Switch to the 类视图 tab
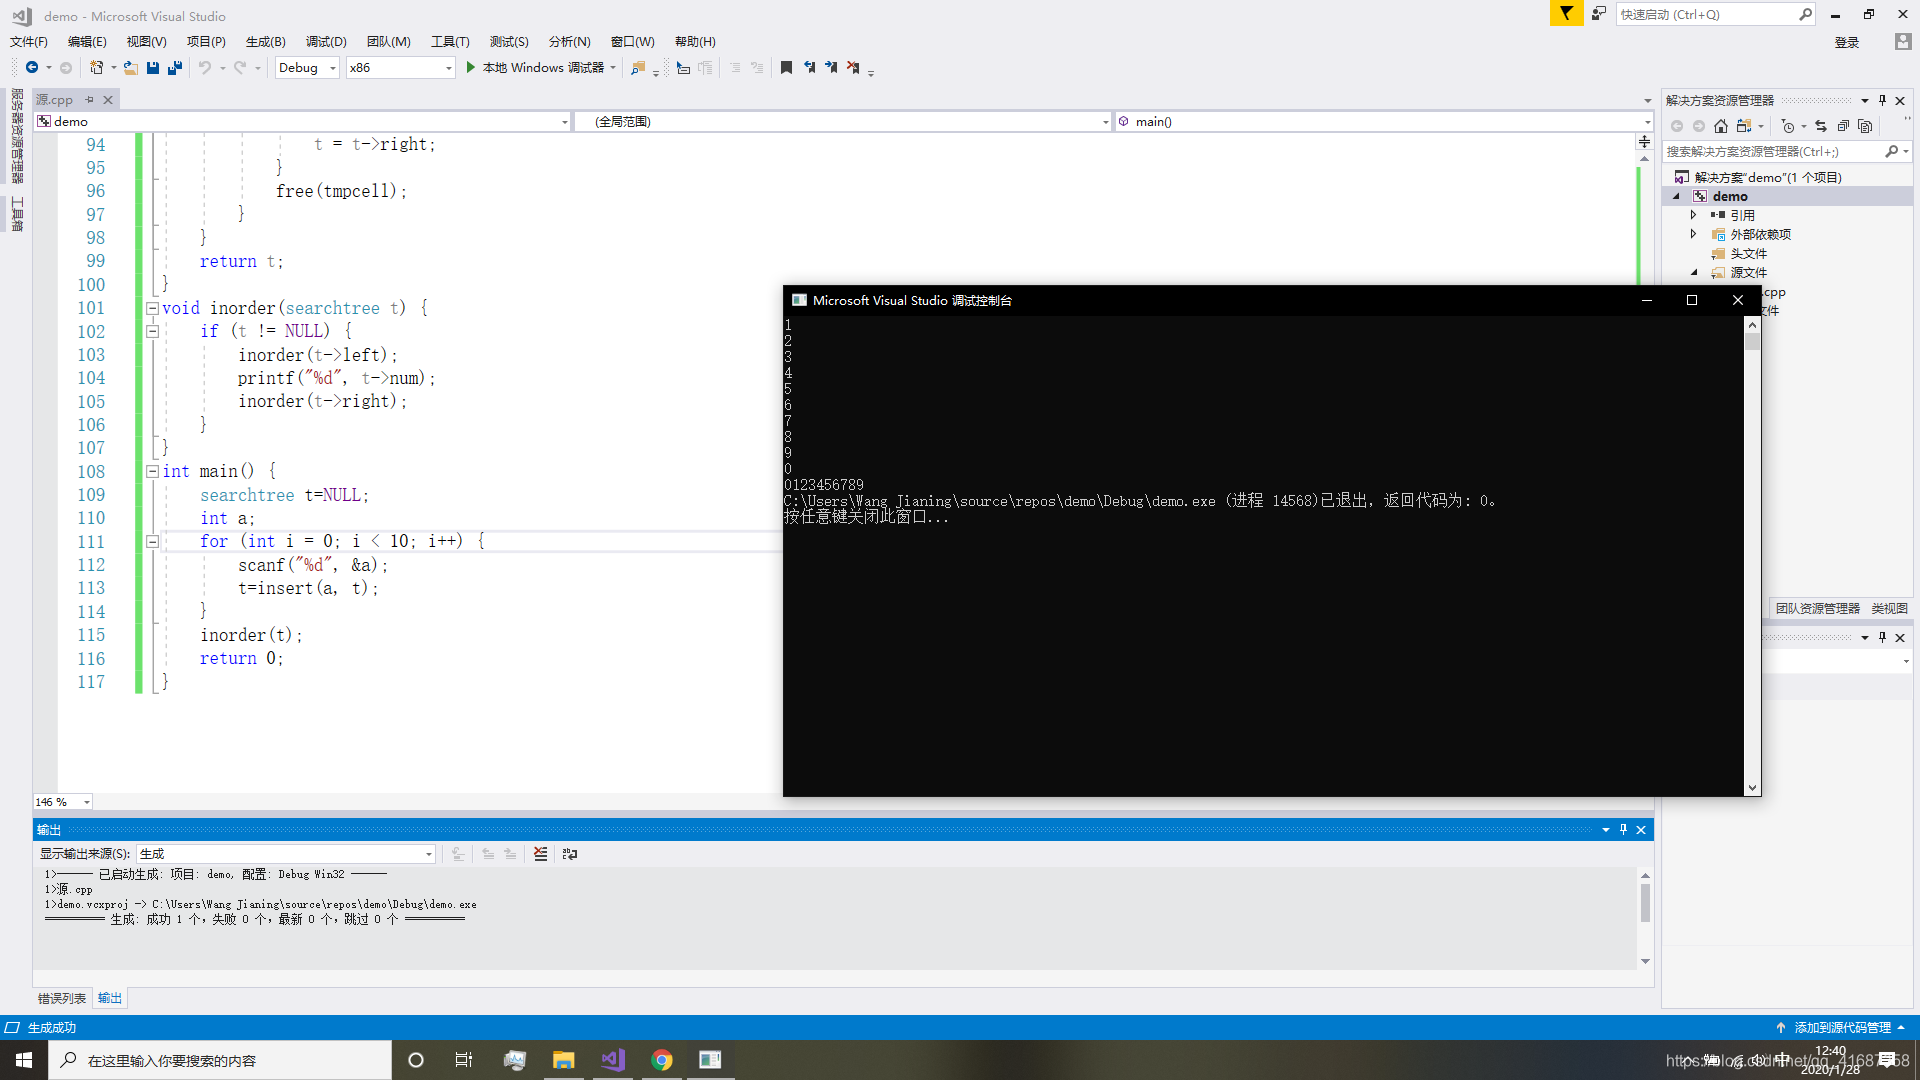The height and width of the screenshot is (1080, 1920). tap(1889, 608)
